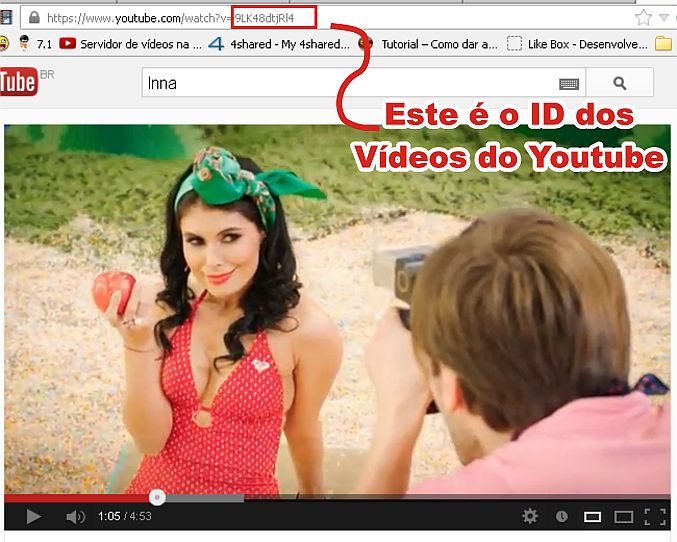This screenshot has height=542, width=677.
Task: Mute the video with the speaker icon
Action: (x=76, y=517)
